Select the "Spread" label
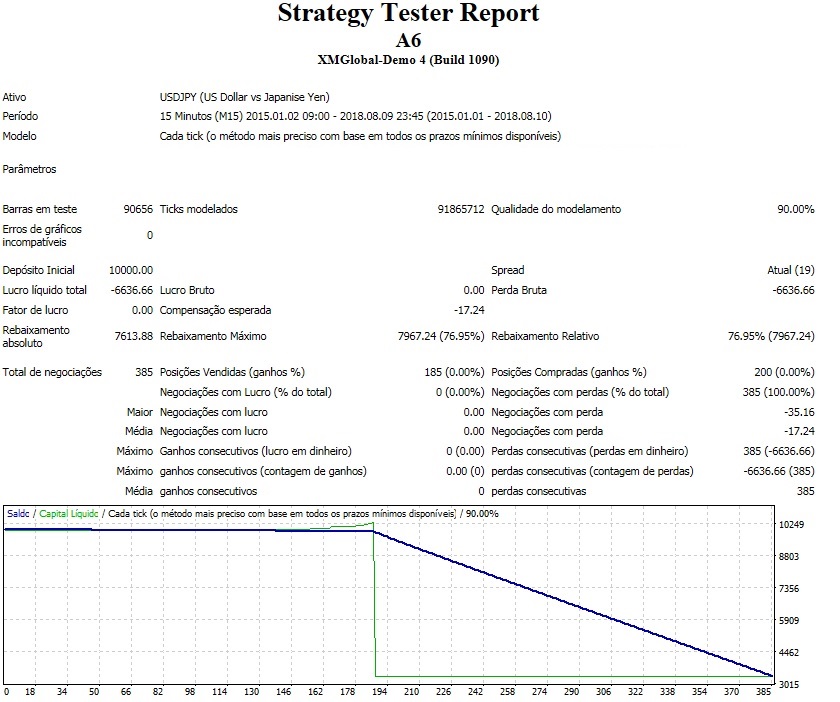Screen dimensions: 840x702 (x=508, y=270)
